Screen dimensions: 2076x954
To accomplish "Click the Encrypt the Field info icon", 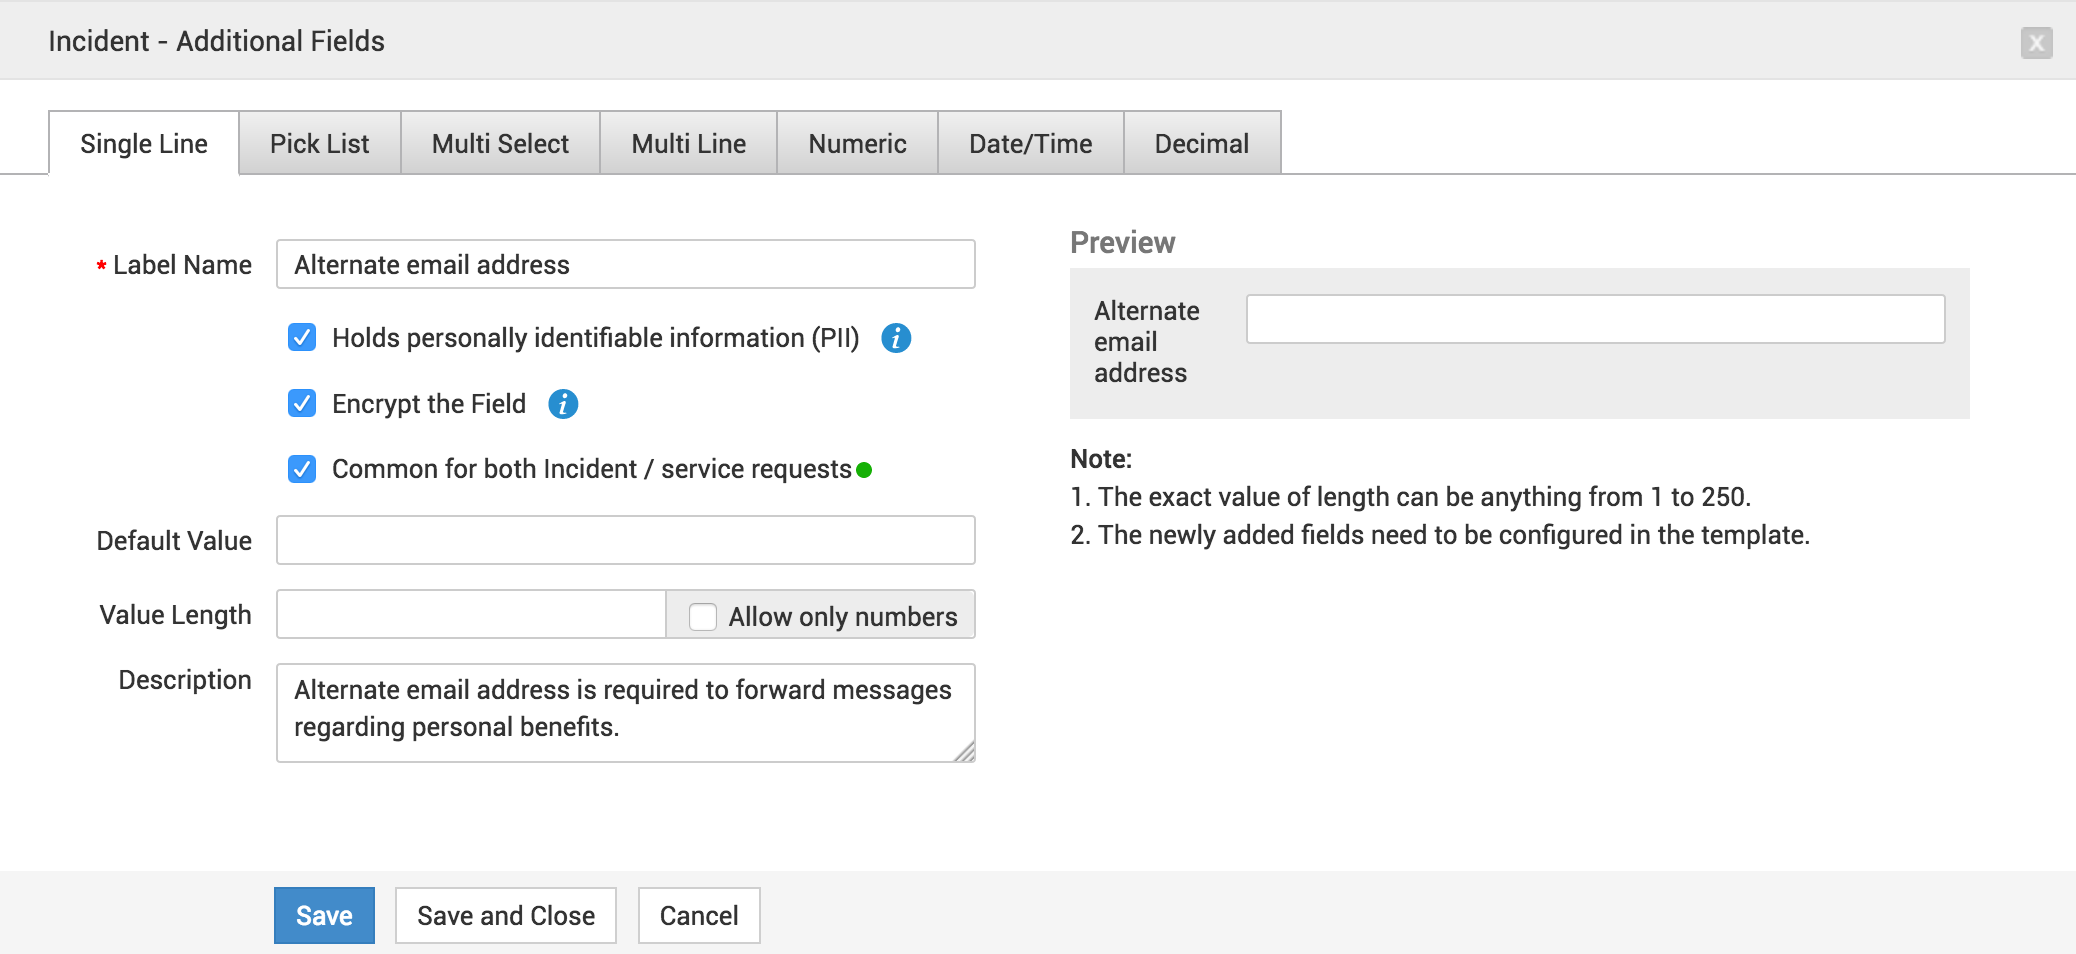I will 563,404.
